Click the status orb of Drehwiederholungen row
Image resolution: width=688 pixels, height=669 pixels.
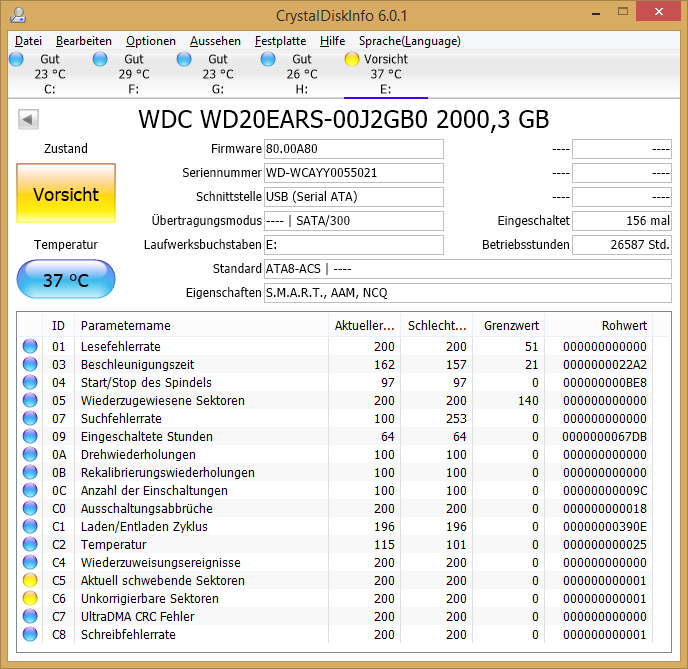30,454
